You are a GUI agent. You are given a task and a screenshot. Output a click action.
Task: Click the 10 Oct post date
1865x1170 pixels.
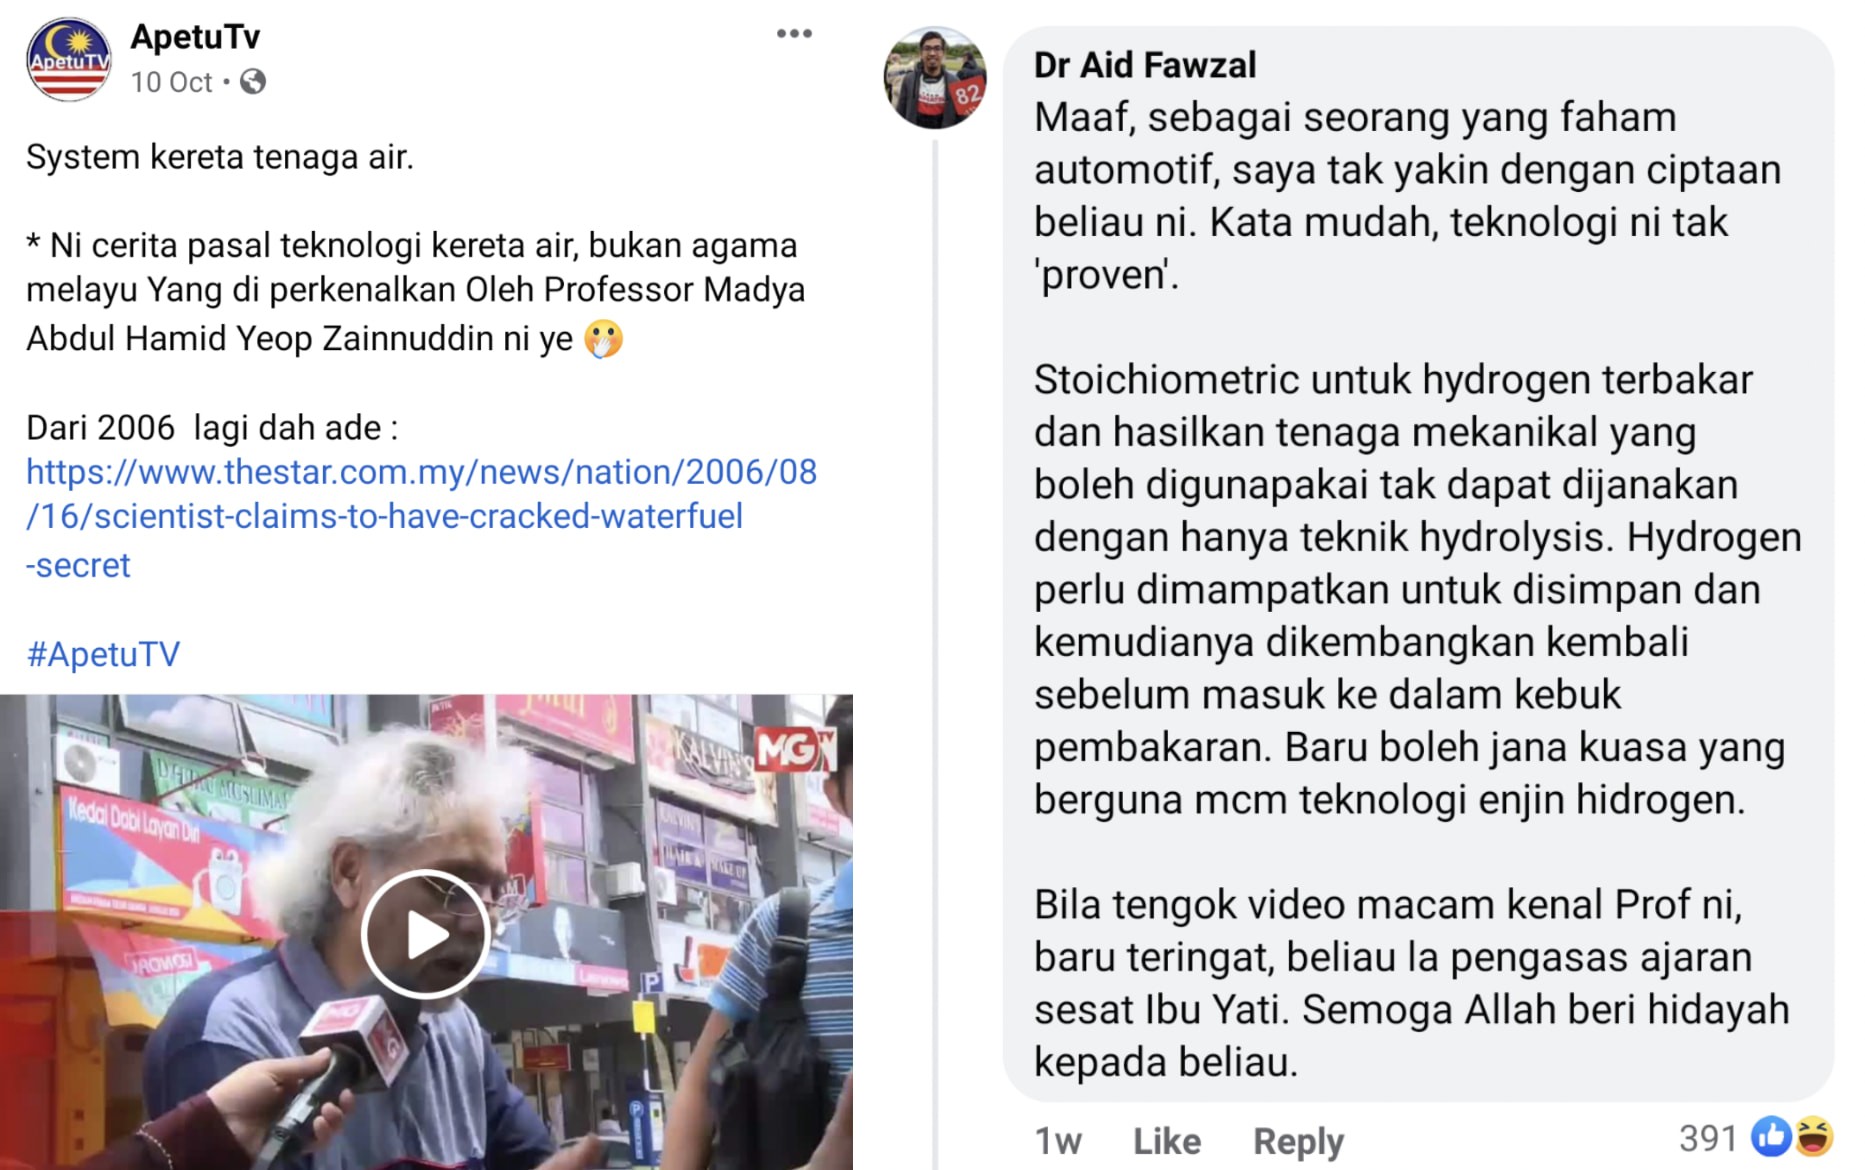171,82
